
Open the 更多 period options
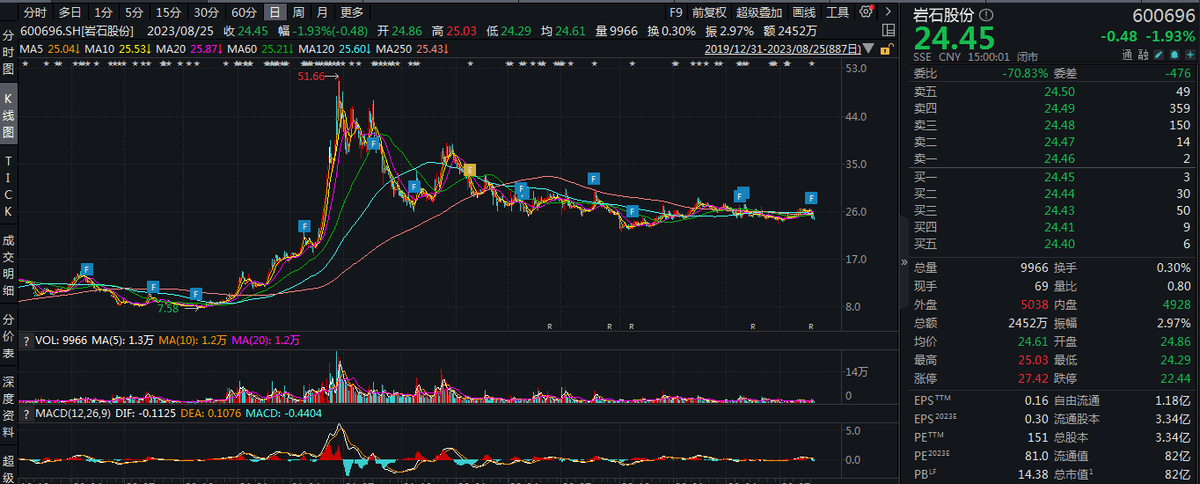pyautogui.click(x=352, y=13)
